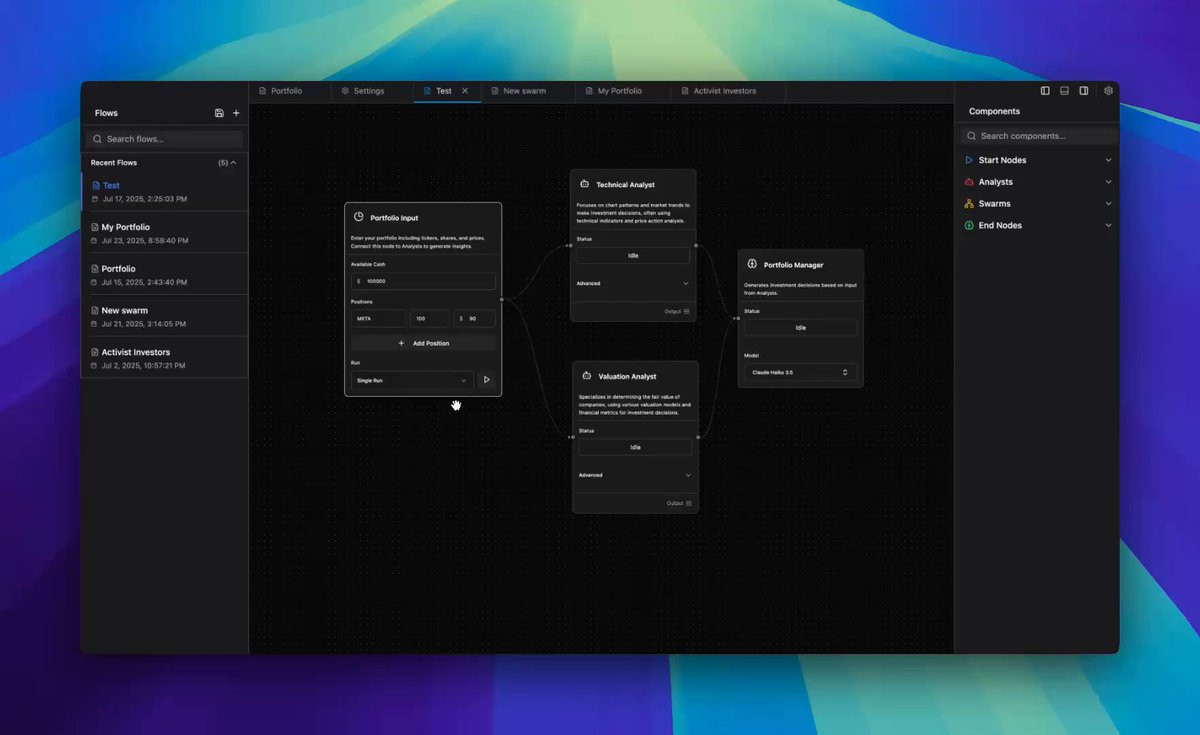Click the Portfolio Input output connection handle
The height and width of the screenshot is (735, 1200).
(x=502, y=299)
